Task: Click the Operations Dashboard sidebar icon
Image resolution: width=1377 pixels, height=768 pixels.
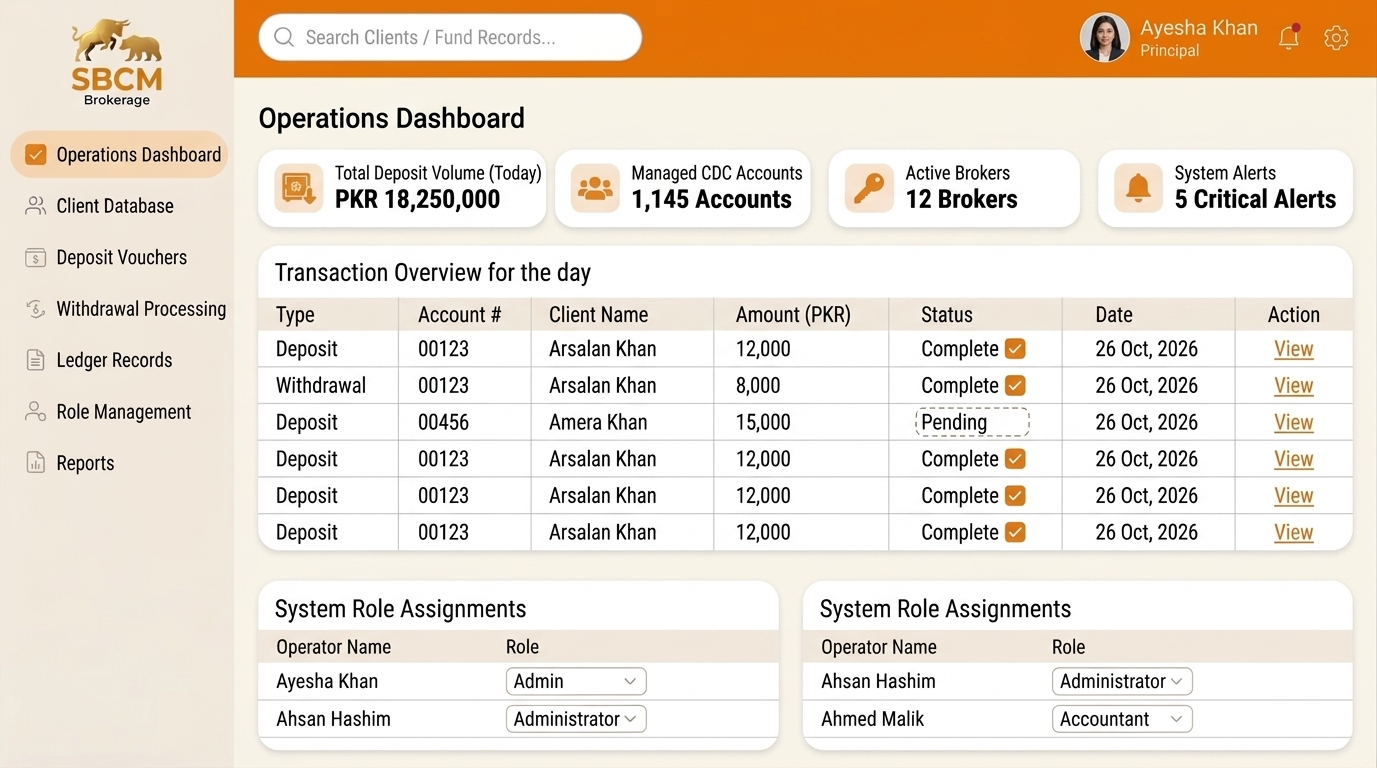Action: point(35,154)
